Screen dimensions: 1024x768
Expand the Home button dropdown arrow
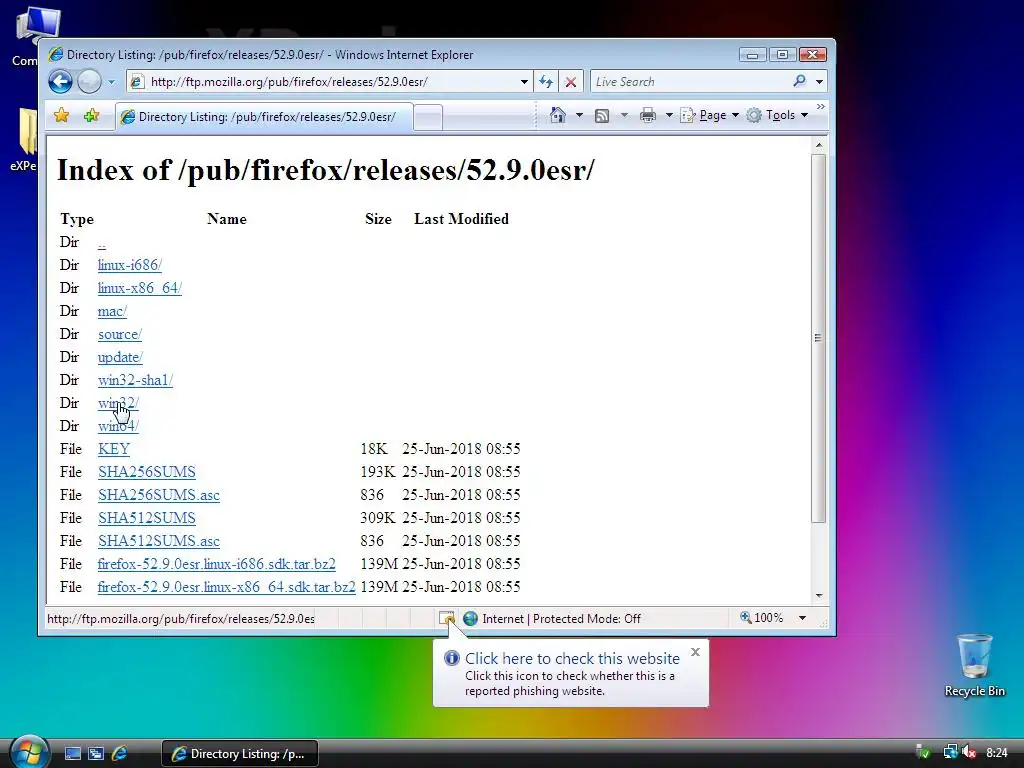coord(579,116)
